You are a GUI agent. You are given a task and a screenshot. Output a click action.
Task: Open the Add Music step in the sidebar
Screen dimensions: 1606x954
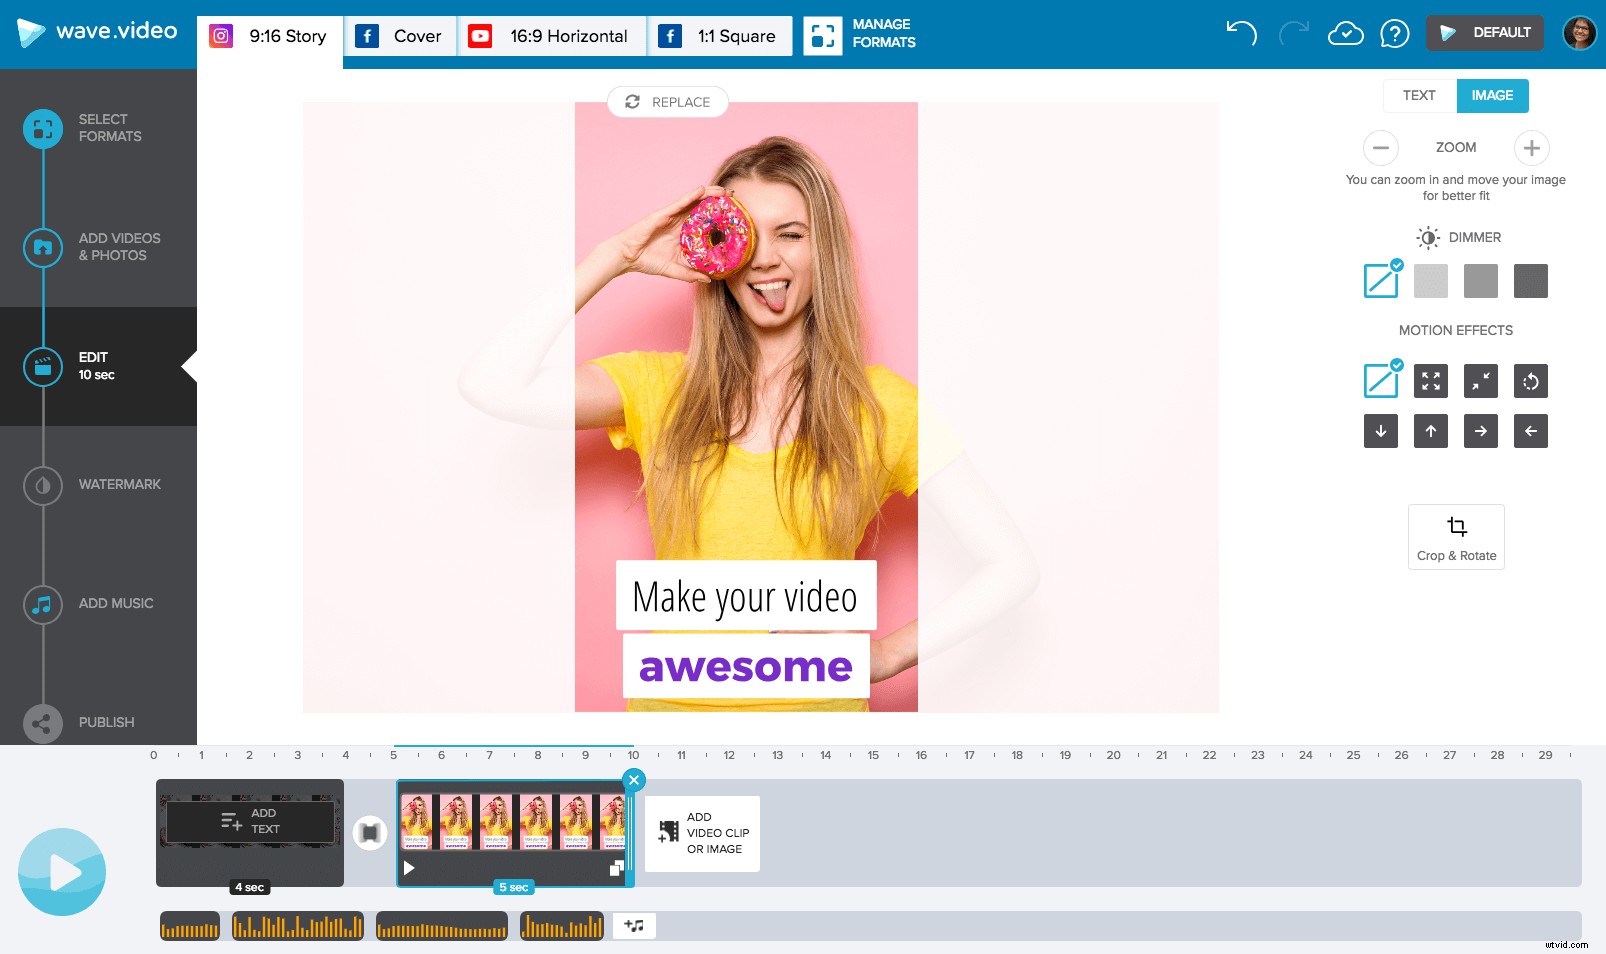(x=115, y=603)
